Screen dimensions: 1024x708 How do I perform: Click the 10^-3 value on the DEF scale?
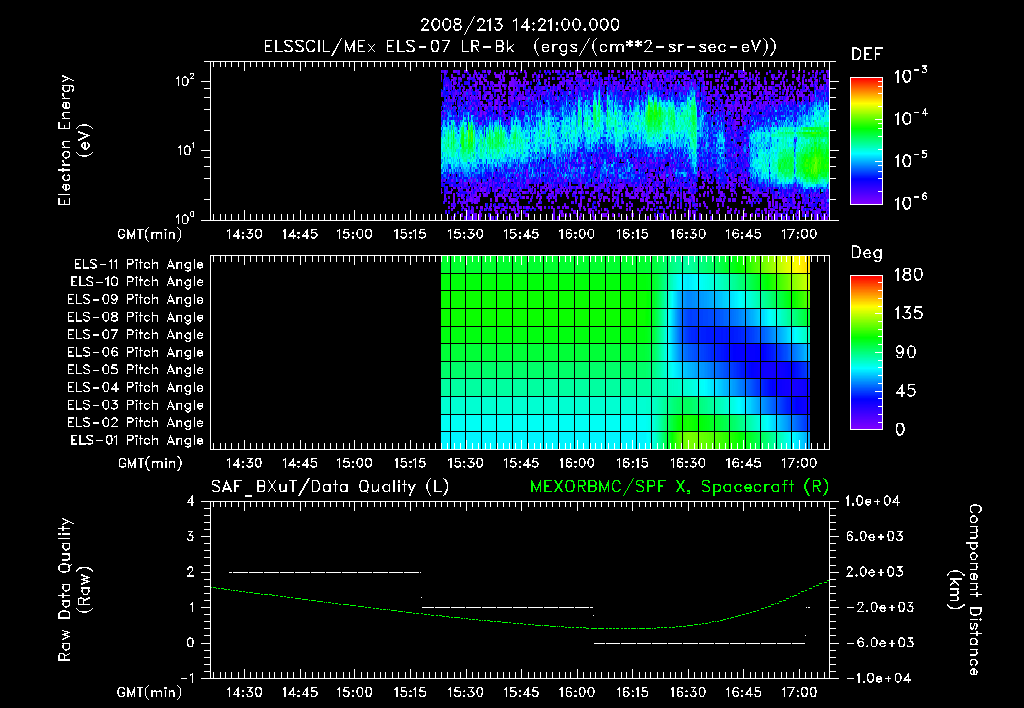[x=910, y=75]
